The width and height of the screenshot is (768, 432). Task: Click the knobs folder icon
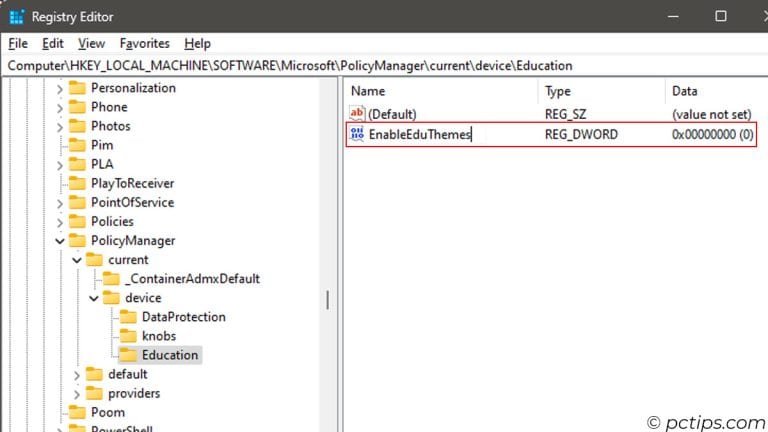[x=127, y=336]
